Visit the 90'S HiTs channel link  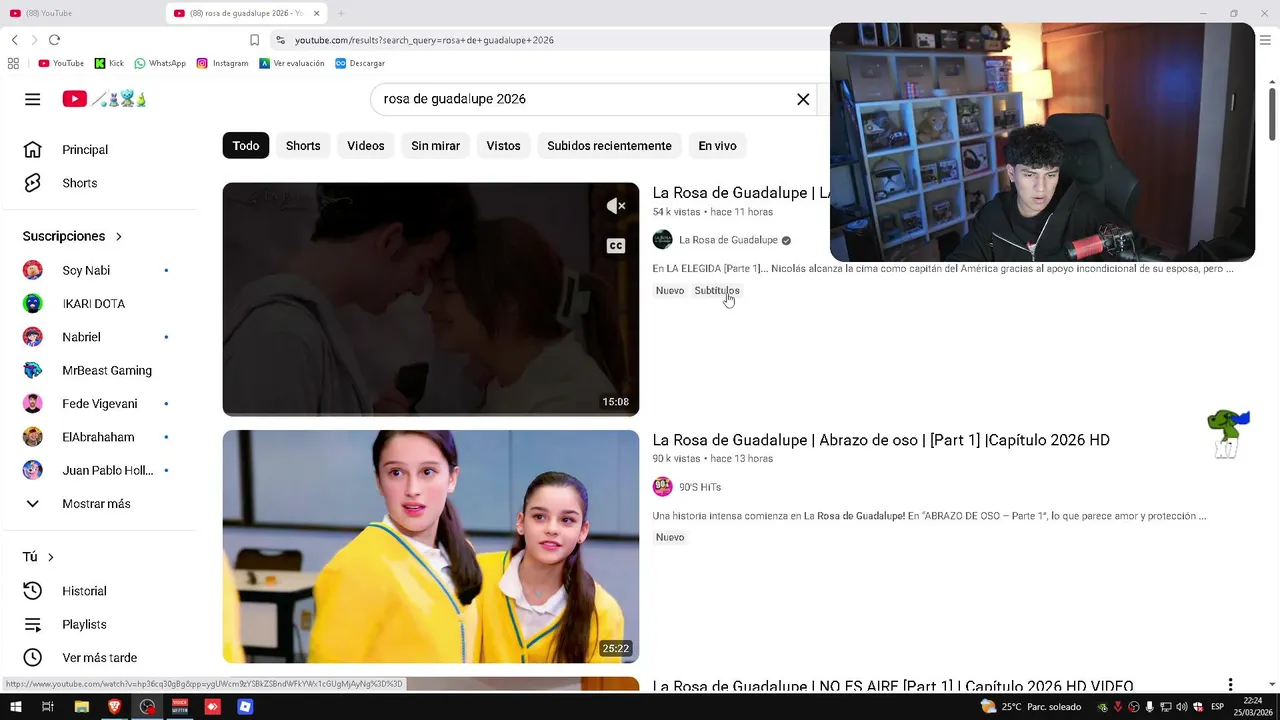[700, 487]
